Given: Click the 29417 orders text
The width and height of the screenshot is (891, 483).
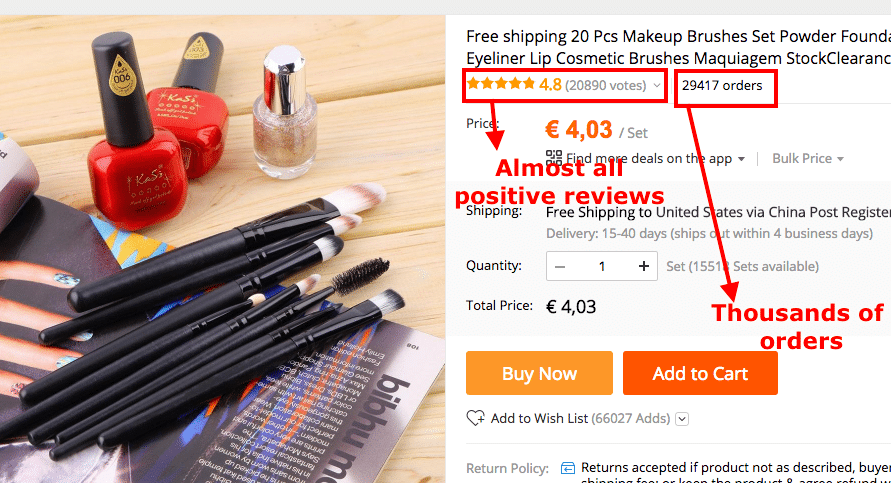Looking at the screenshot, I should tap(722, 85).
